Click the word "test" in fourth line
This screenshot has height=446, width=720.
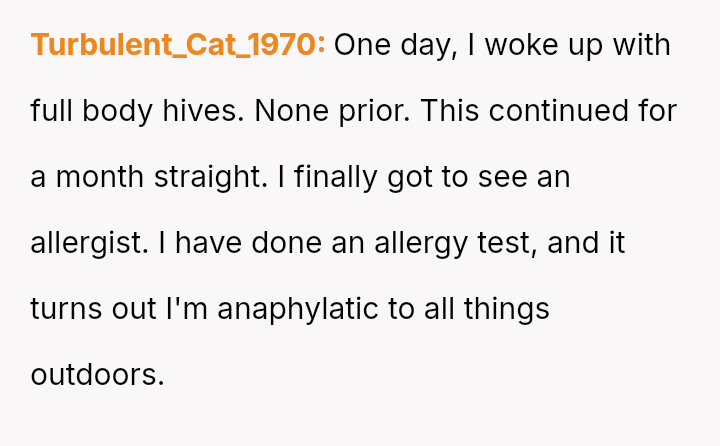click(x=503, y=243)
